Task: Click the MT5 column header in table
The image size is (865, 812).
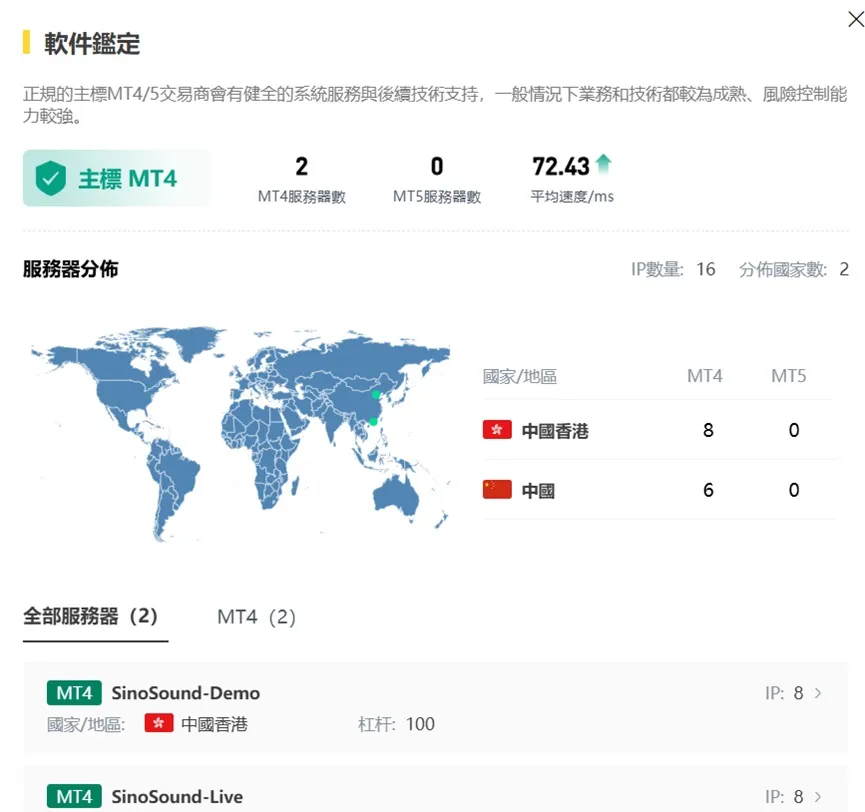Action: coord(788,376)
